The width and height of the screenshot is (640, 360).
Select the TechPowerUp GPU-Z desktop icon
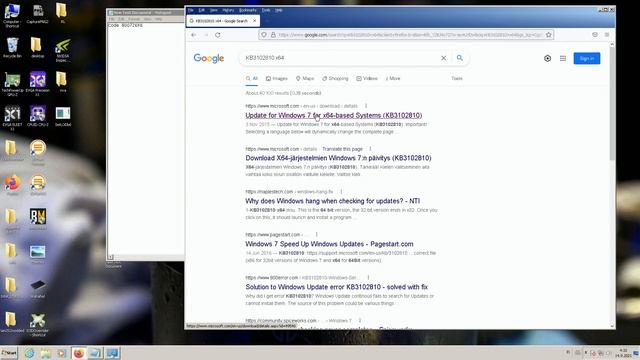click(x=12, y=84)
